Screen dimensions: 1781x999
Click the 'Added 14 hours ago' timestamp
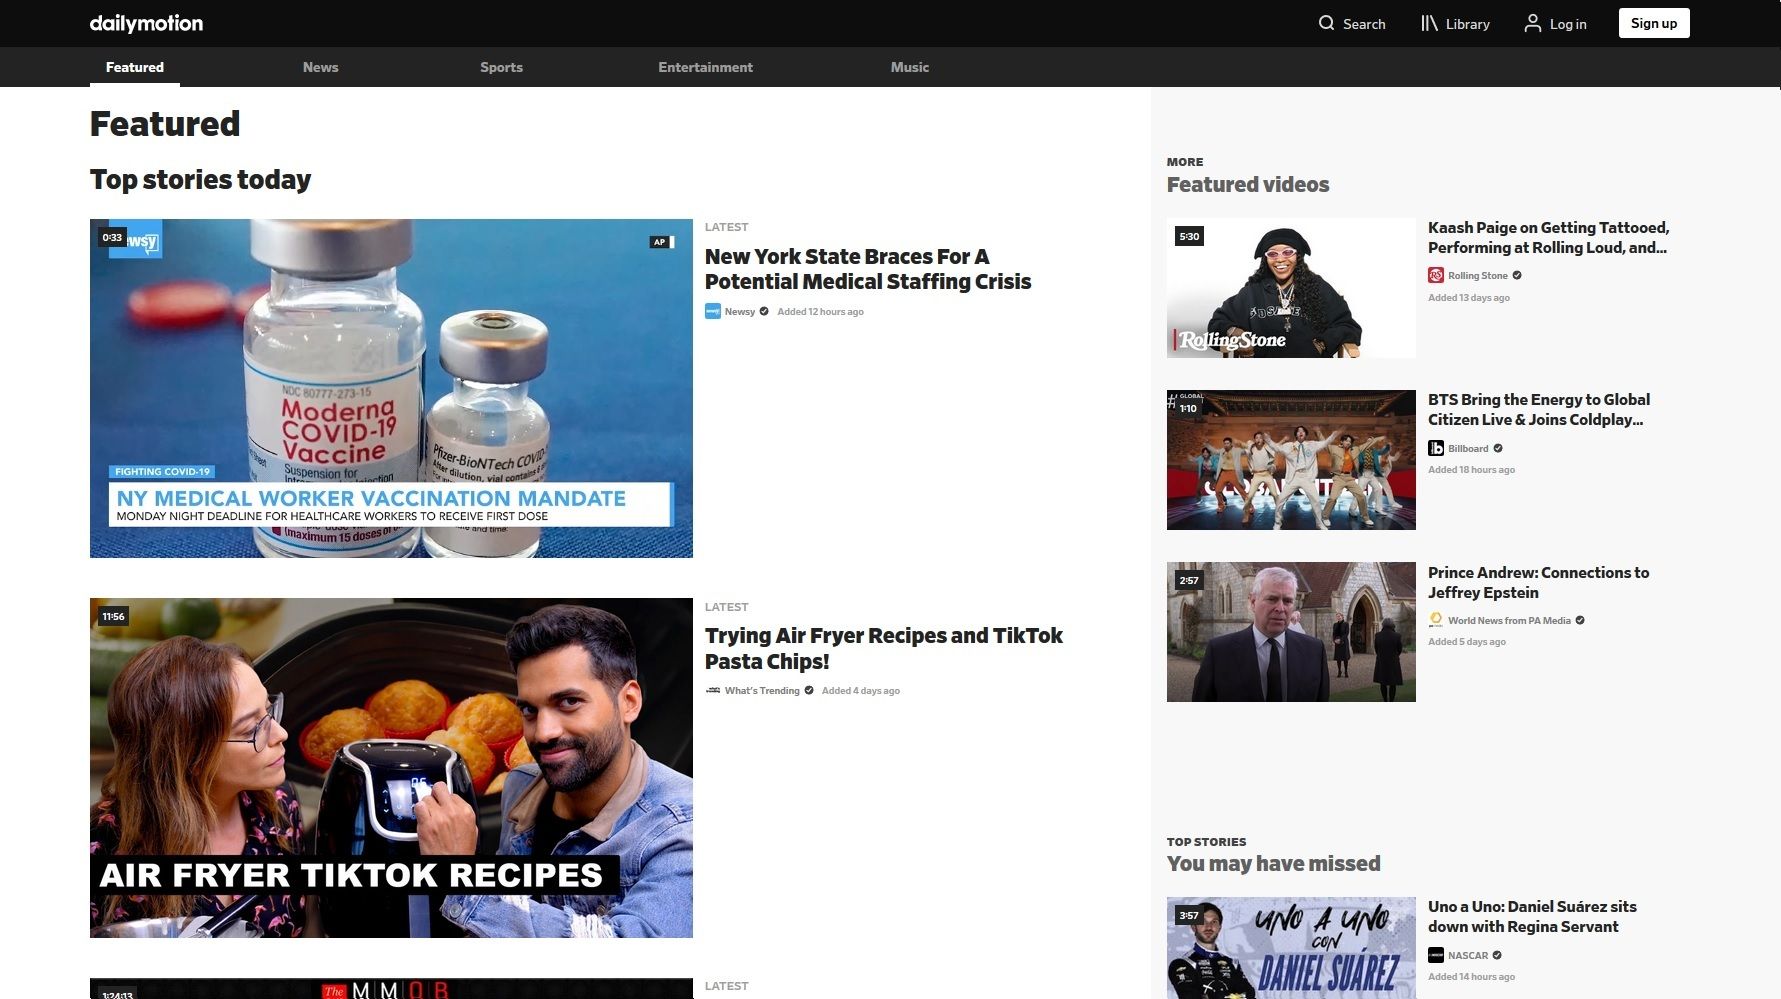click(1471, 976)
